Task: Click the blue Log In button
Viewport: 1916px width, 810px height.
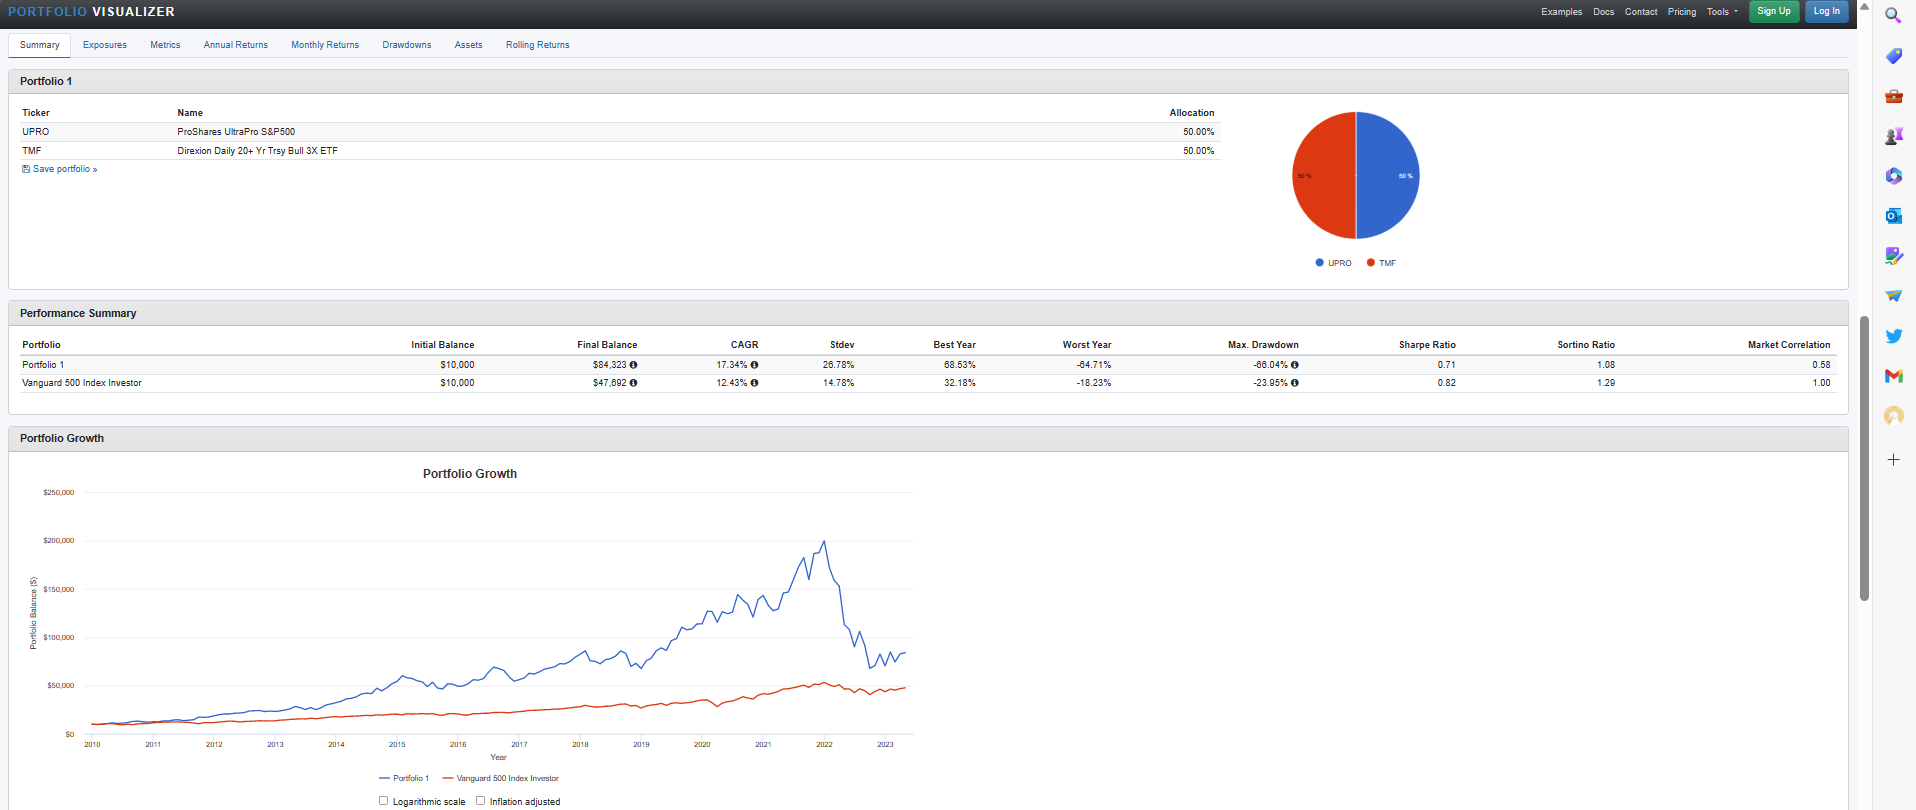Action: click(x=1827, y=11)
